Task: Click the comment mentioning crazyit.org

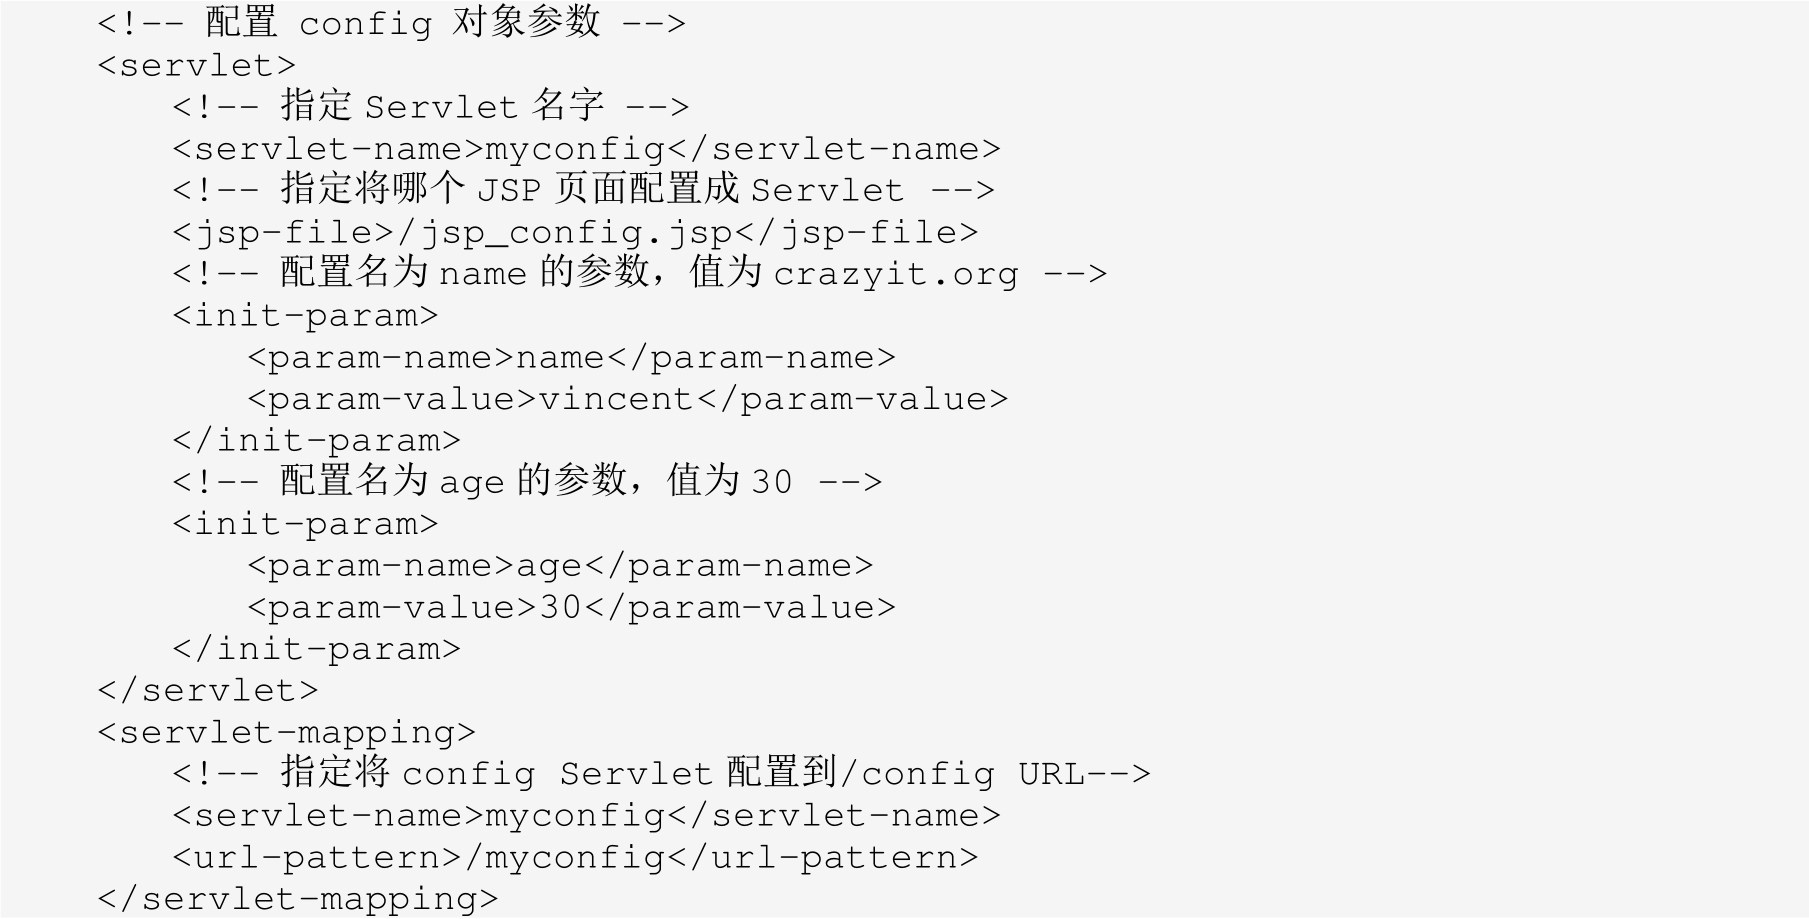Action: coord(639,273)
